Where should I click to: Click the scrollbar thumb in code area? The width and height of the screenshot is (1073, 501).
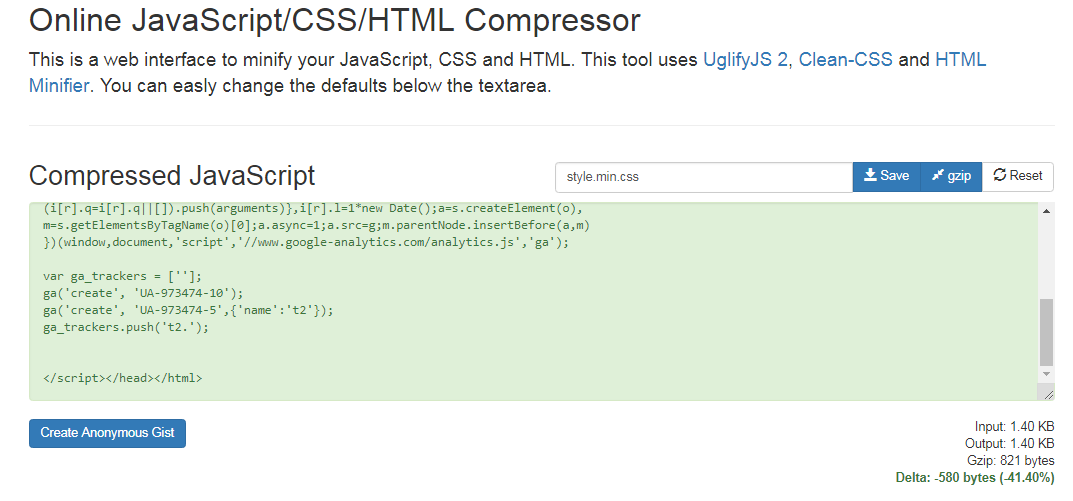[x=1046, y=330]
